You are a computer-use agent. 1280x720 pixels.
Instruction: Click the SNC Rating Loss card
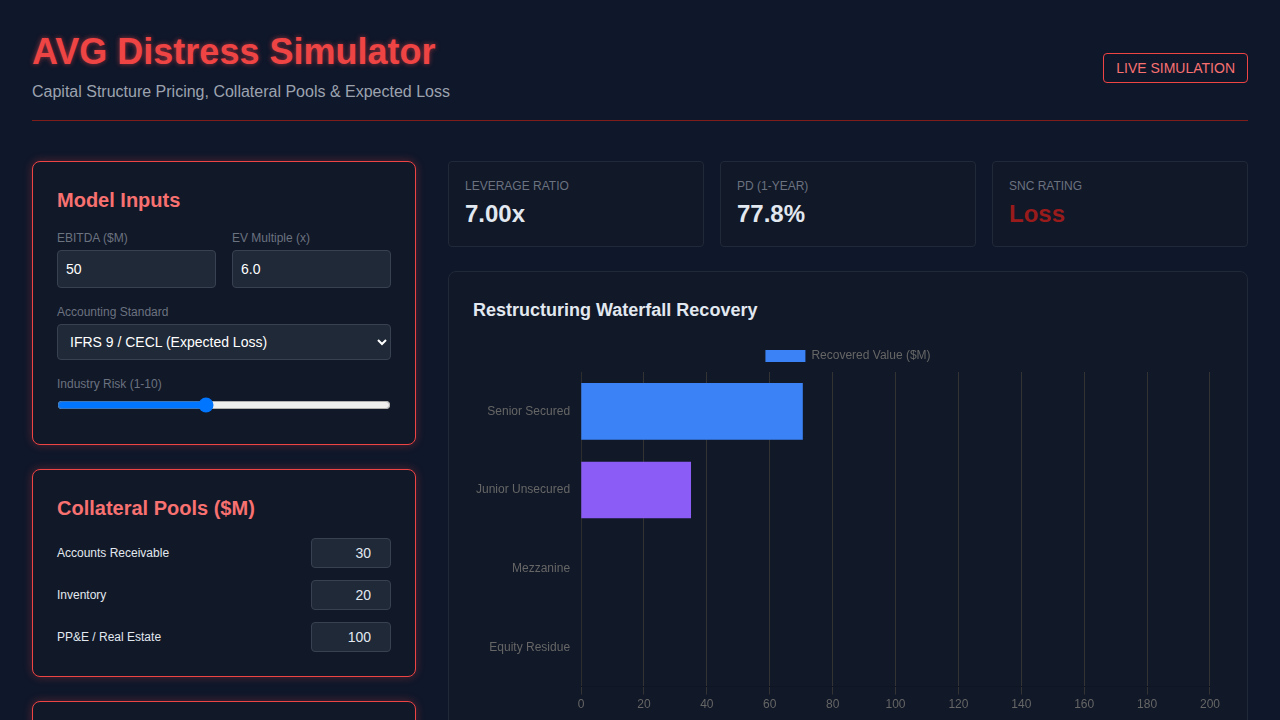(x=1119, y=204)
